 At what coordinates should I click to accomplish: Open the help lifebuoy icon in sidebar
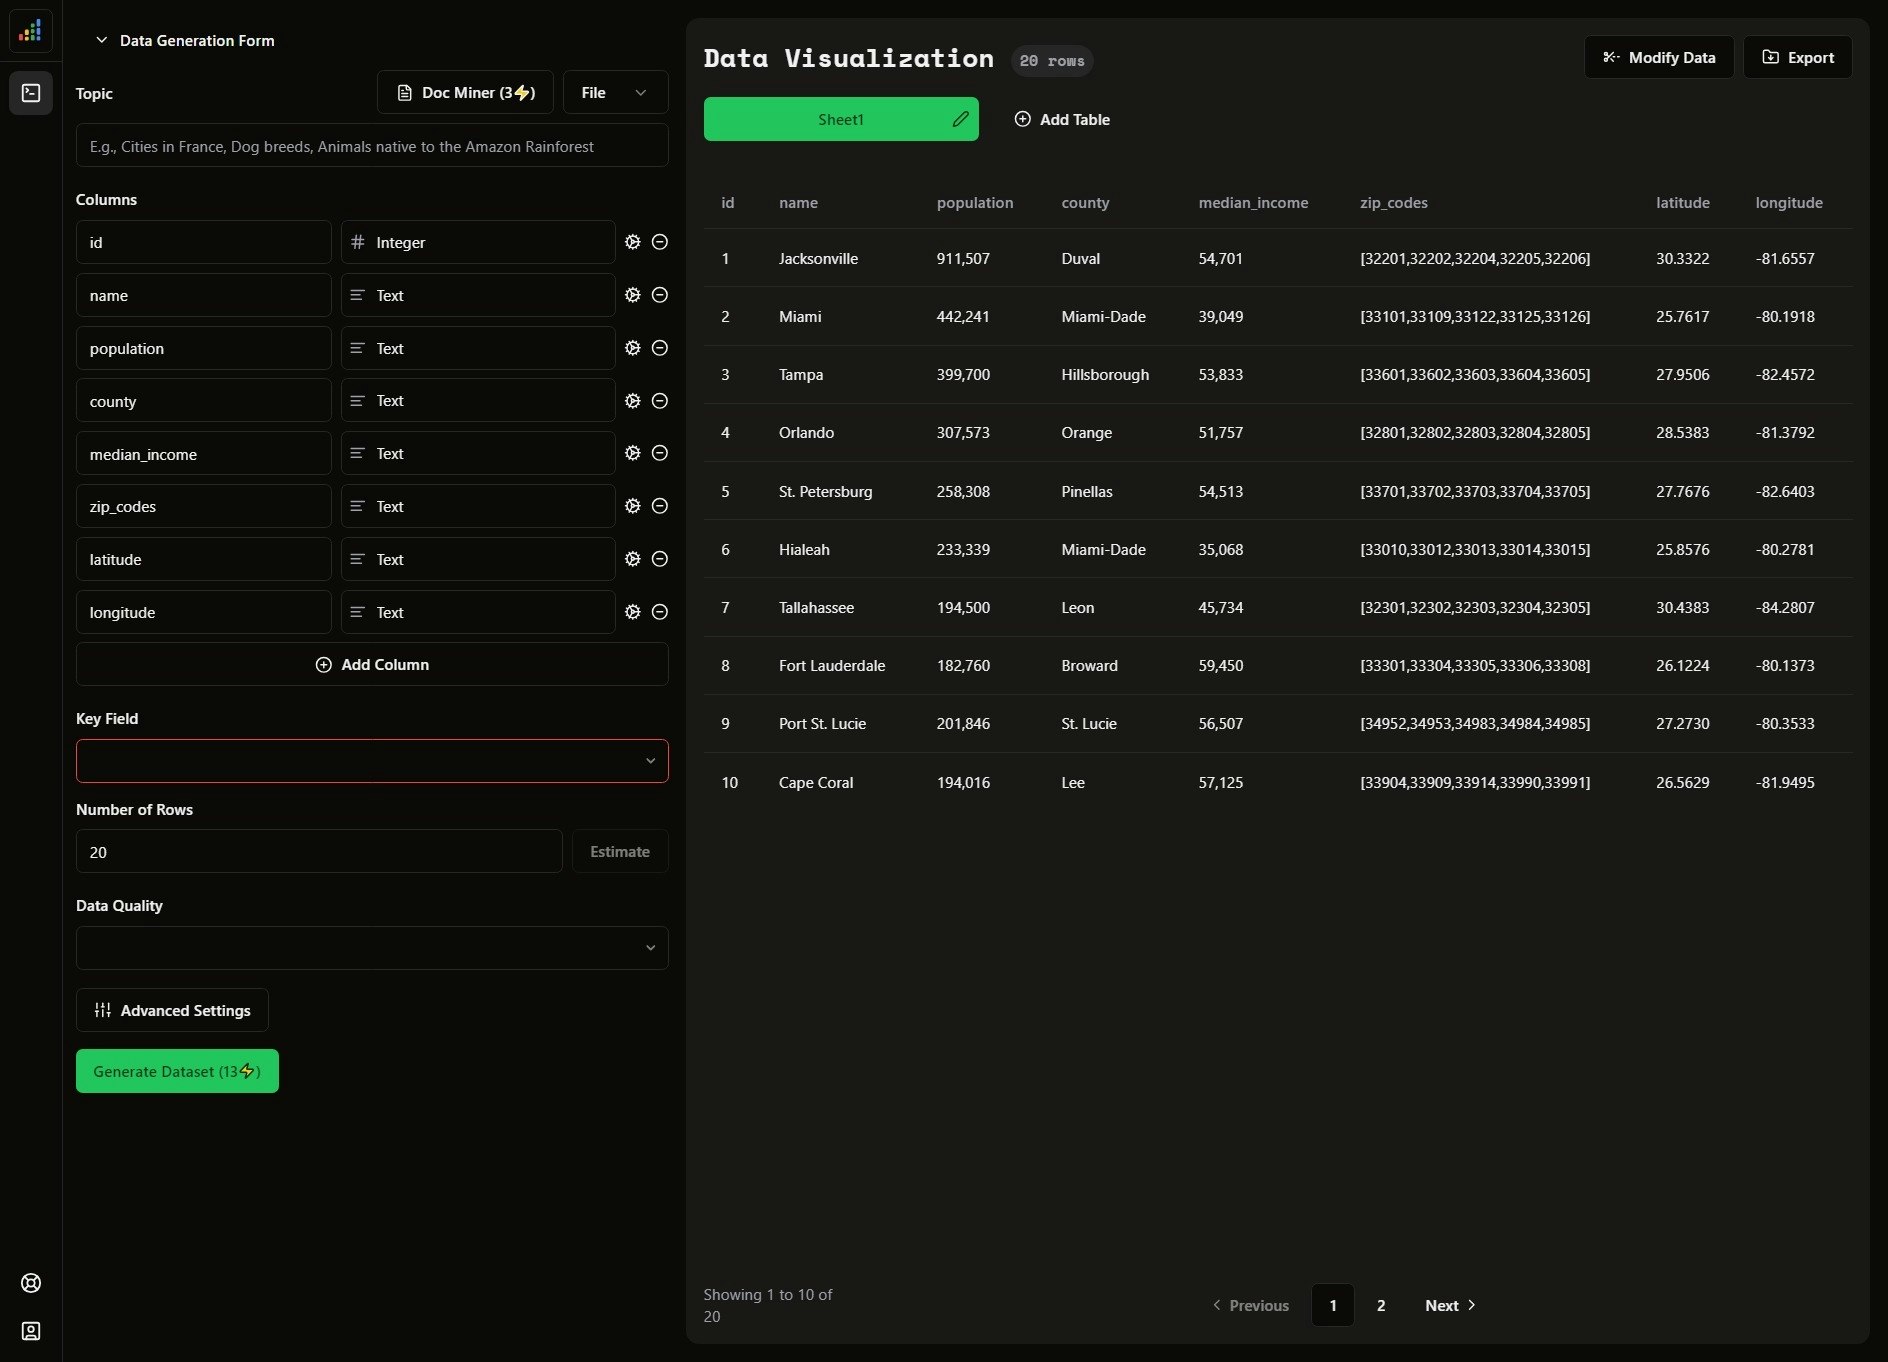[x=31, y=1283]
